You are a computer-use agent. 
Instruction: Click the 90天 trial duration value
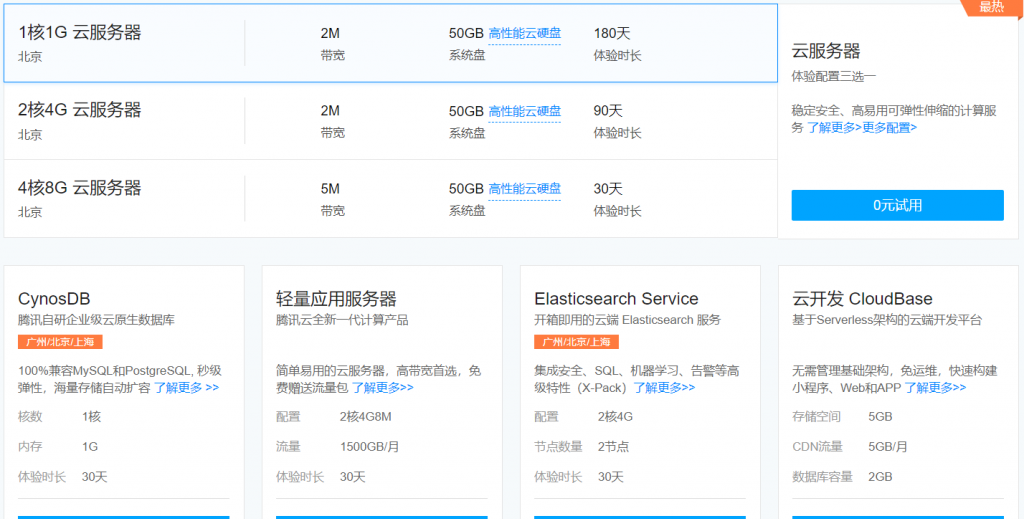608,111
